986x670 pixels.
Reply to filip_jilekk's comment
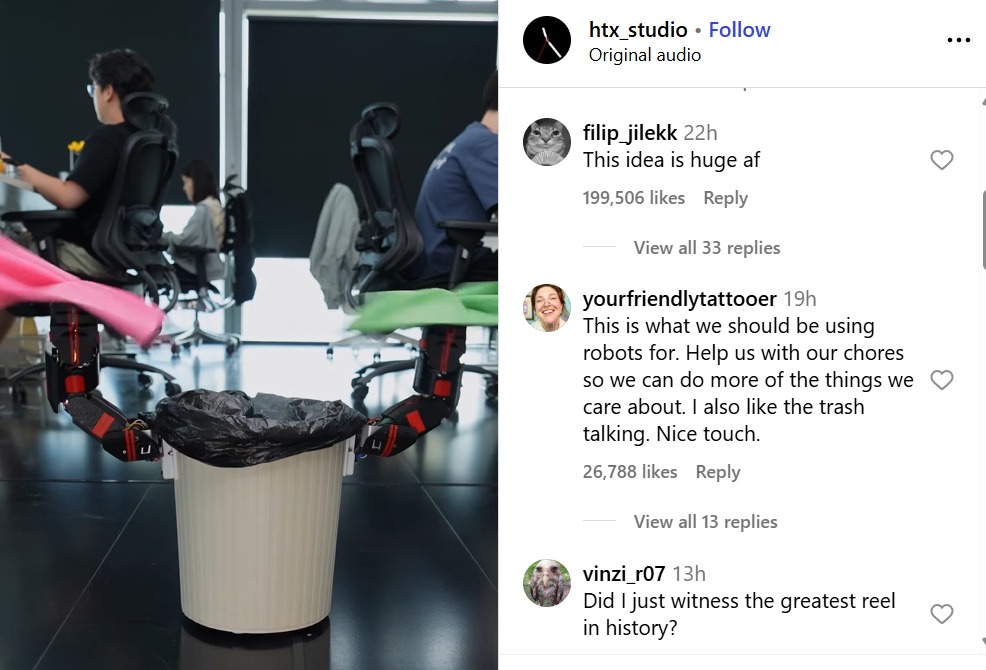click(x=726, y=198)
